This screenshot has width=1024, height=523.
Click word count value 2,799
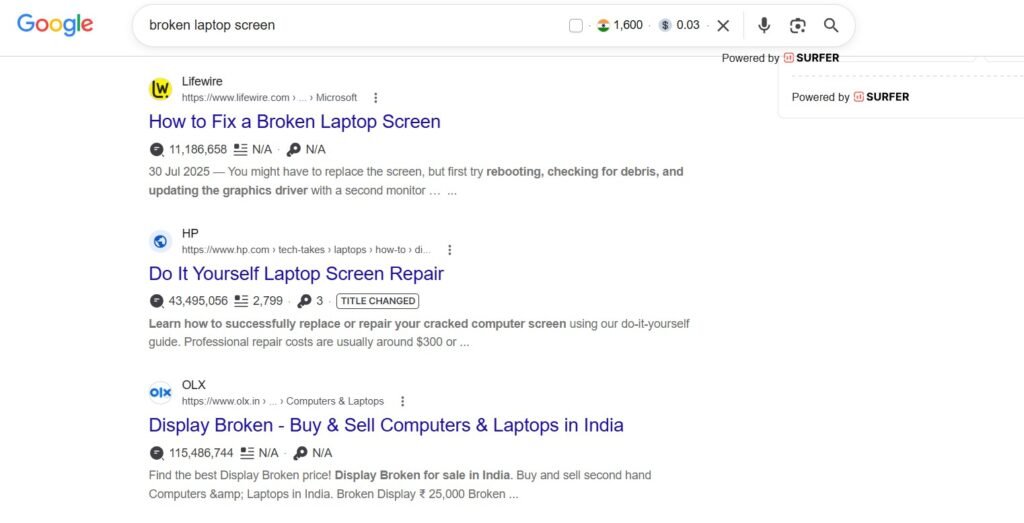(x=268, y=301)
